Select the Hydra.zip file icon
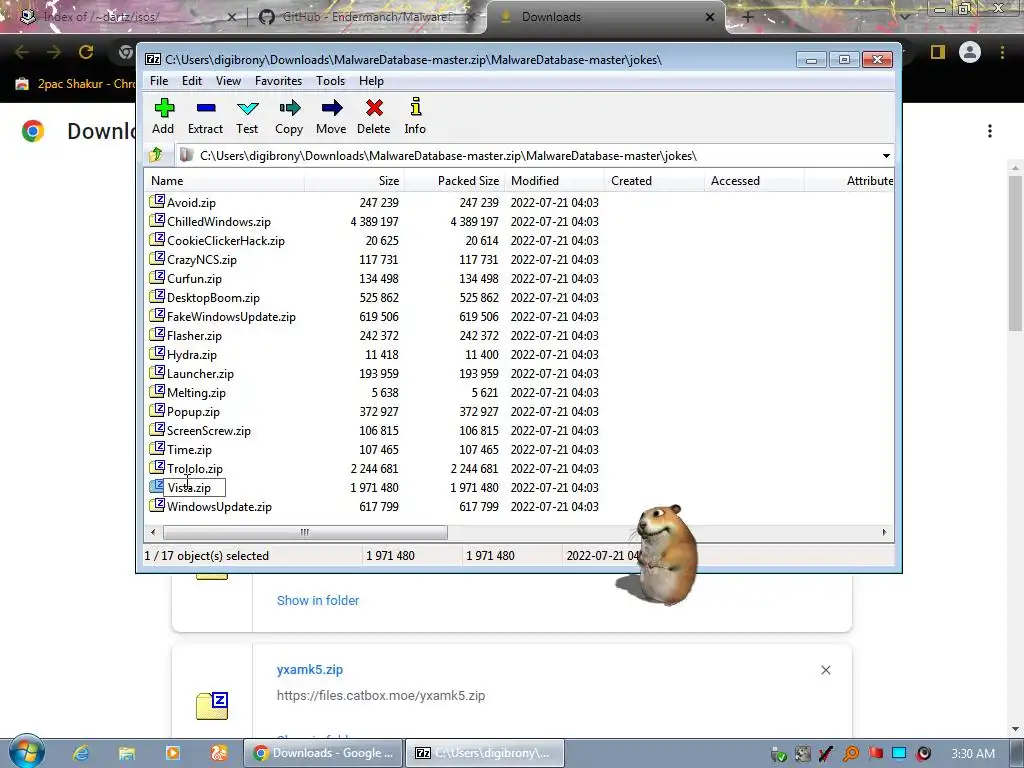This screenshot has width=1024, height=768. point(157,354)
